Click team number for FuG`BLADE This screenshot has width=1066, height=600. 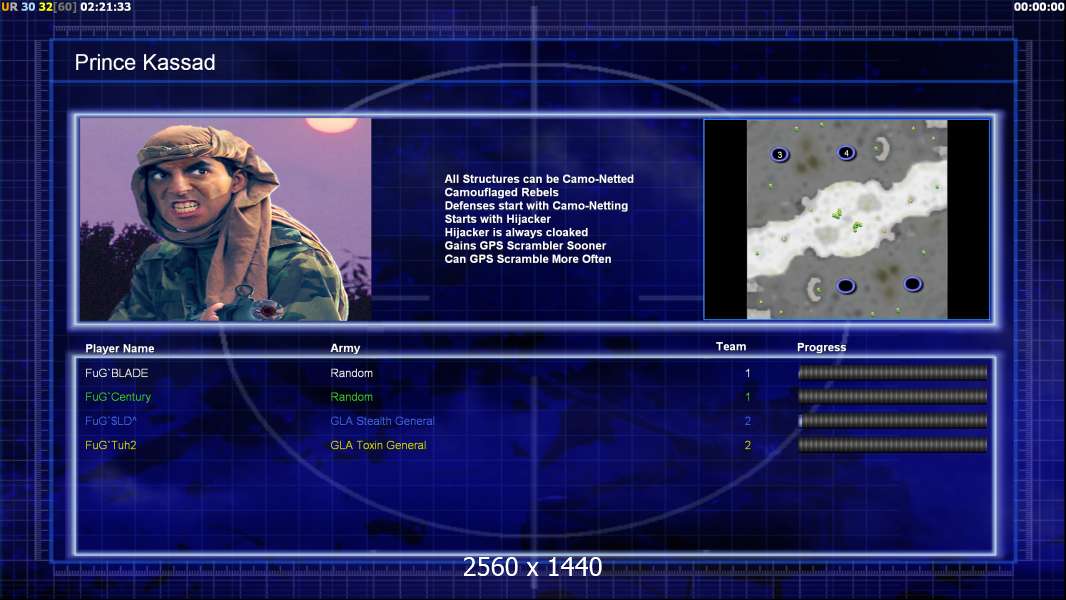[x=748, y=373]
